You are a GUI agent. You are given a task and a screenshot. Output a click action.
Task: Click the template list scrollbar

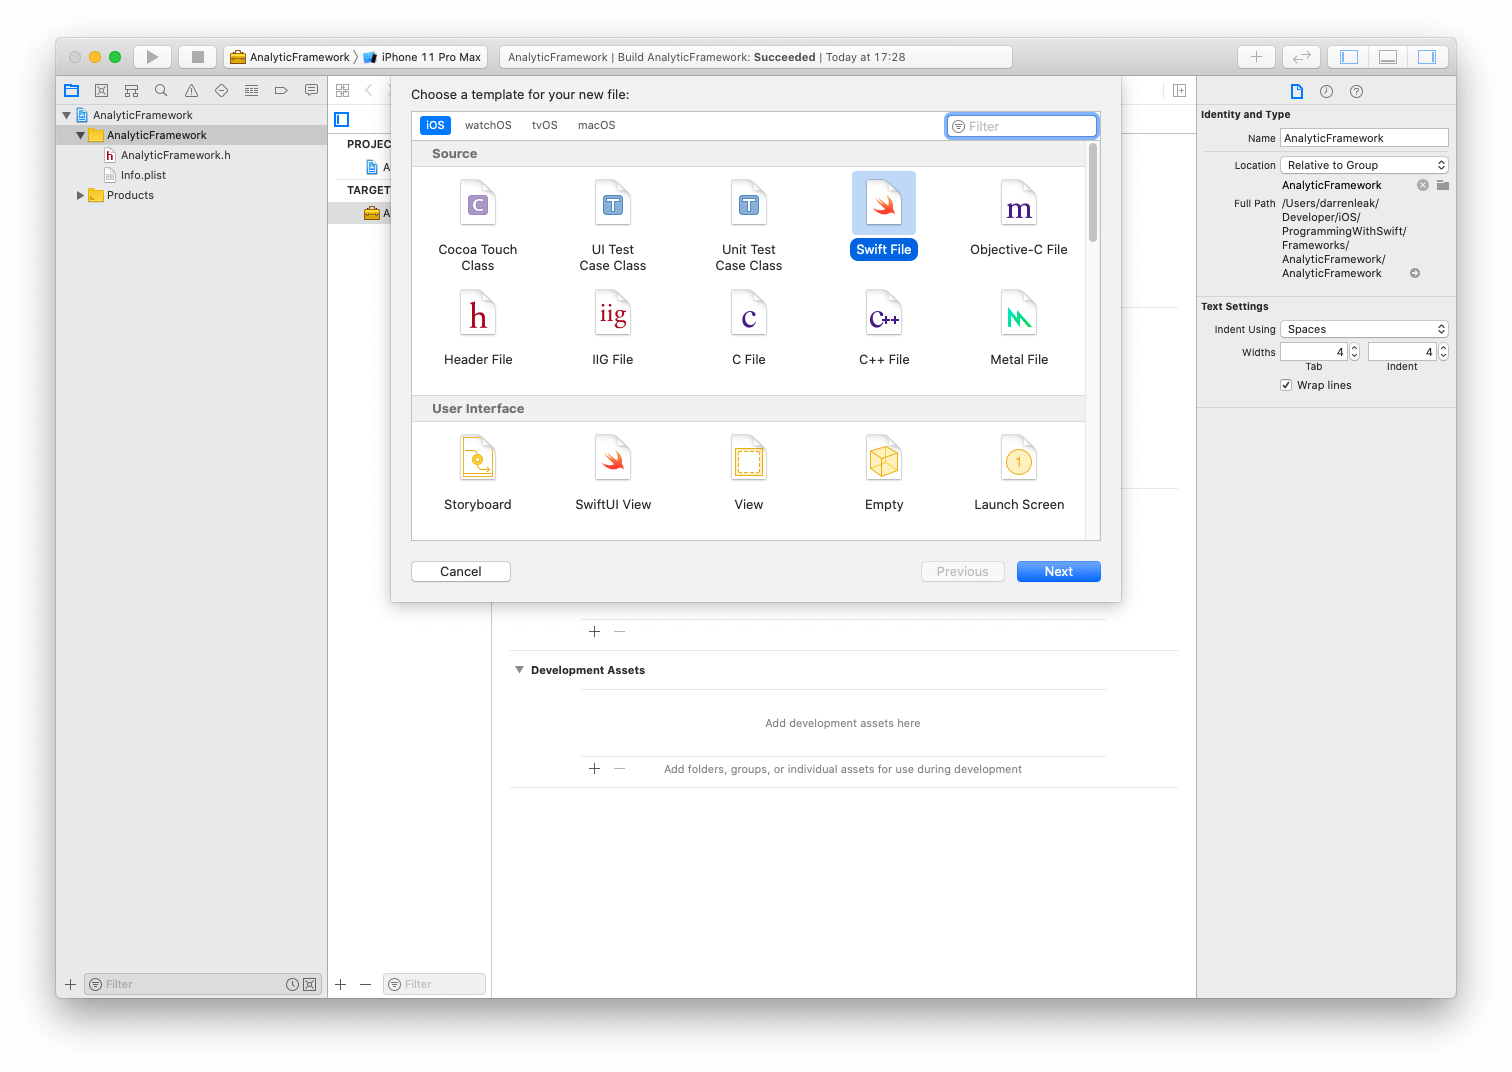point(1093,192)
